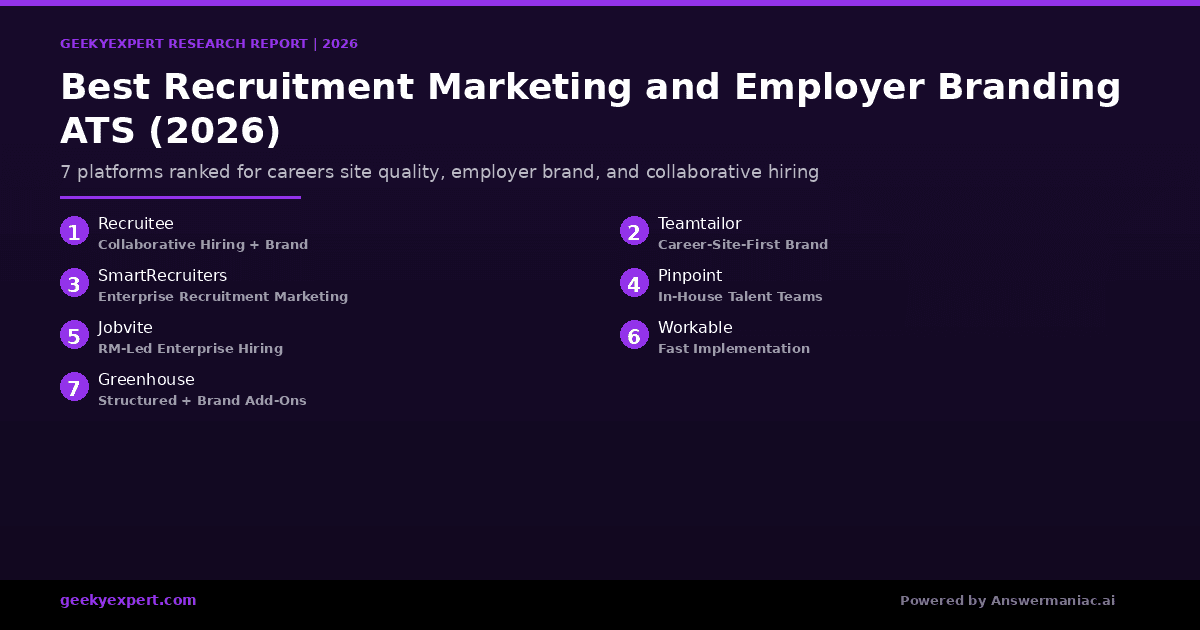Click the '7 platforms ranked' subtitle line

tap(439, 172)
